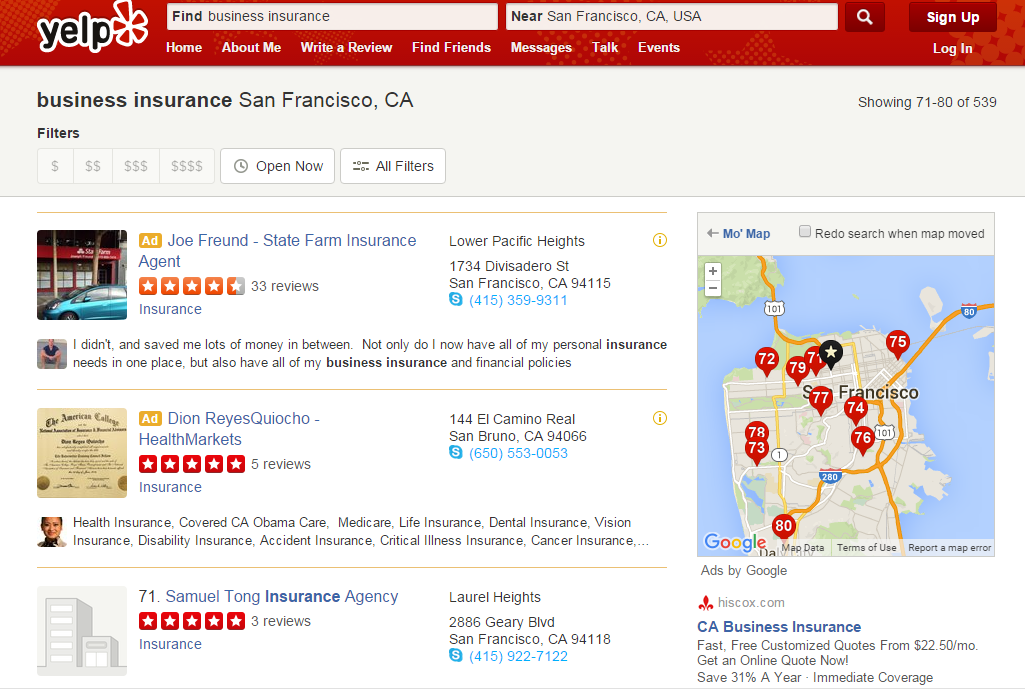Open Talk section

pyautogui.click(x=605, y=48)
